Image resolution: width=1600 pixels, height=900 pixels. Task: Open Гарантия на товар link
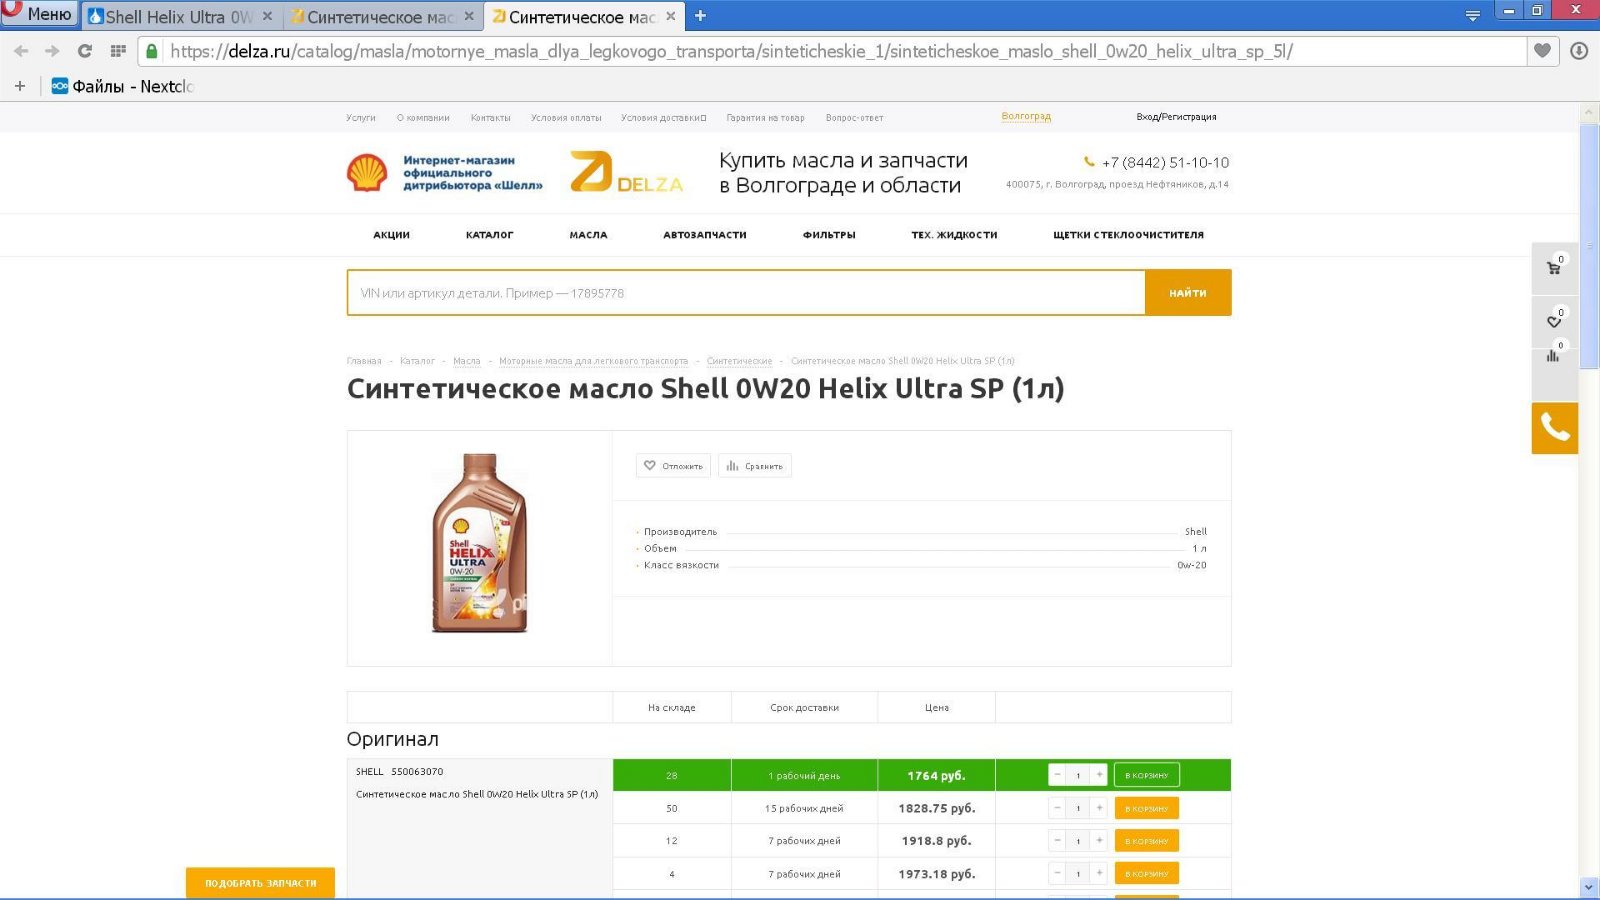[x=765, y=118]
